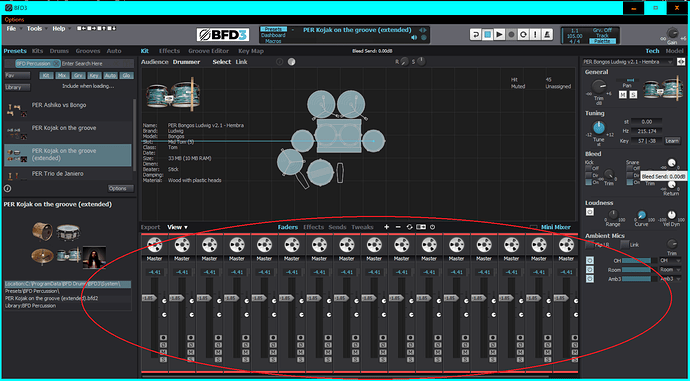690x381 pixels.
Task: Open the mixer View dropdown
Action: point(177,227)
